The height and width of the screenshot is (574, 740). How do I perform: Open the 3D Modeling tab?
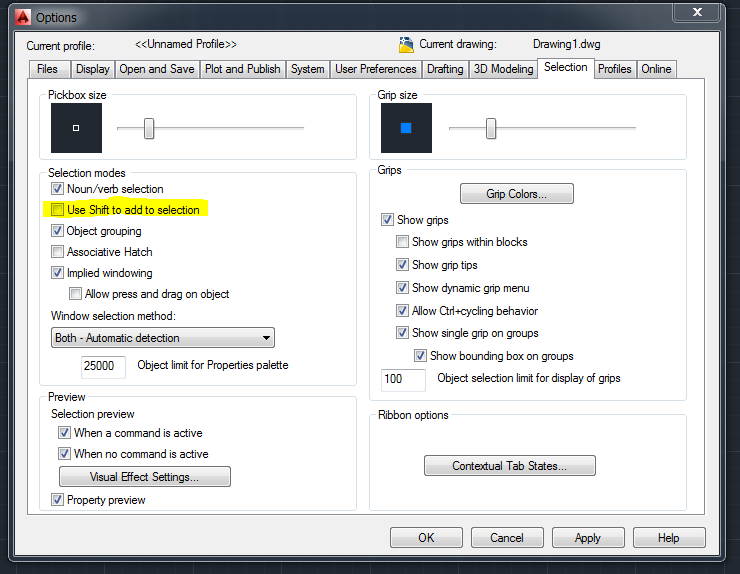(x=503, y=69)
